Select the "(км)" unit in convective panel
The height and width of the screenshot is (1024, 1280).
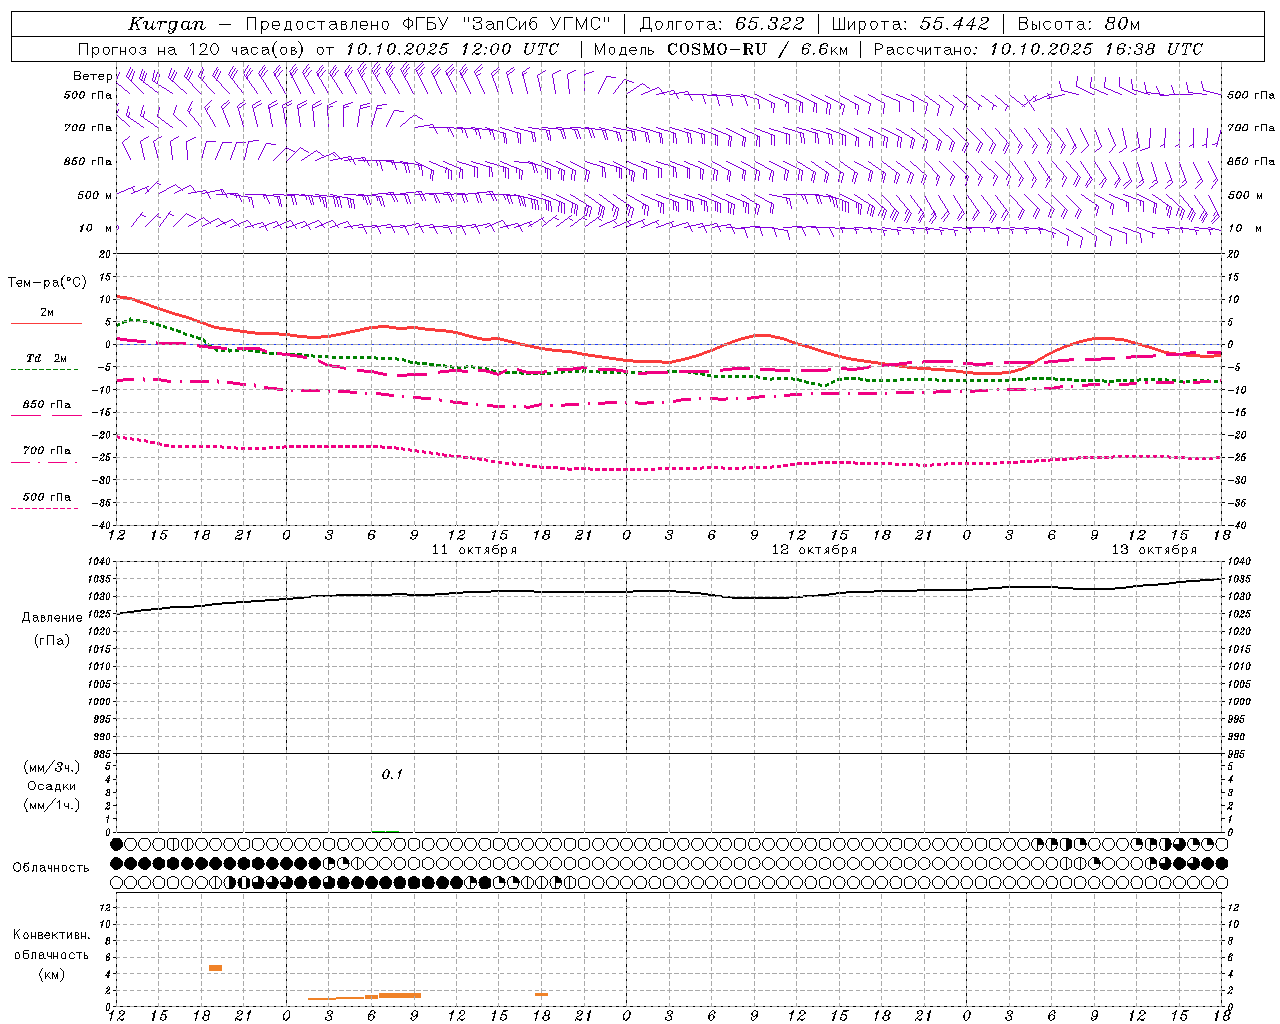pos(52,974)
